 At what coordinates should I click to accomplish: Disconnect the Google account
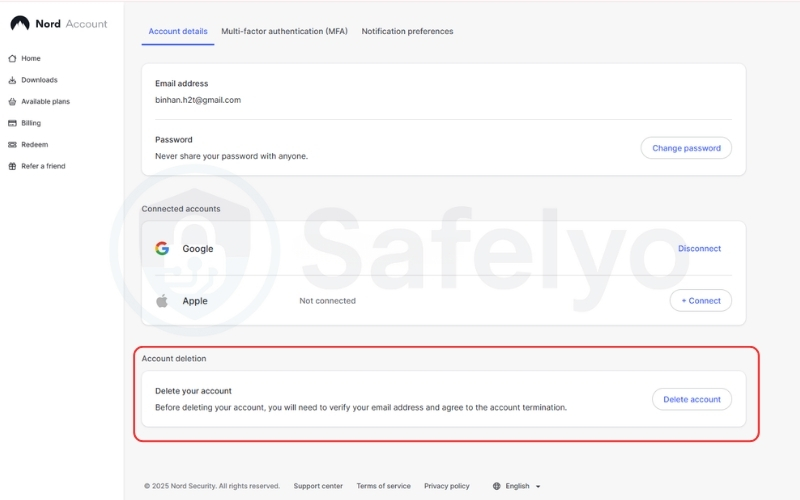pos(699,249)
